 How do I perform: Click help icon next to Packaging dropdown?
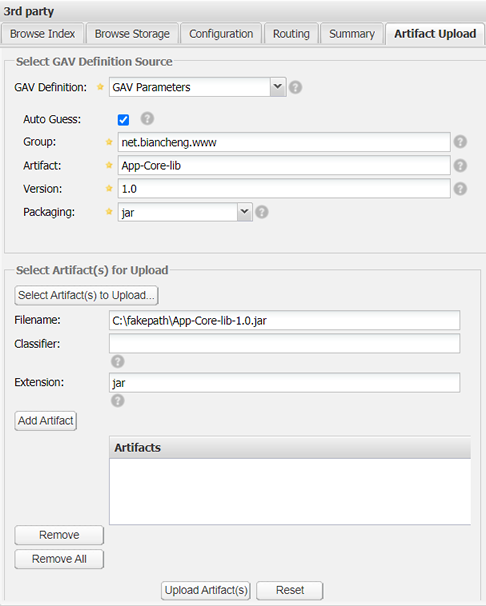click(x=262, y=212)
